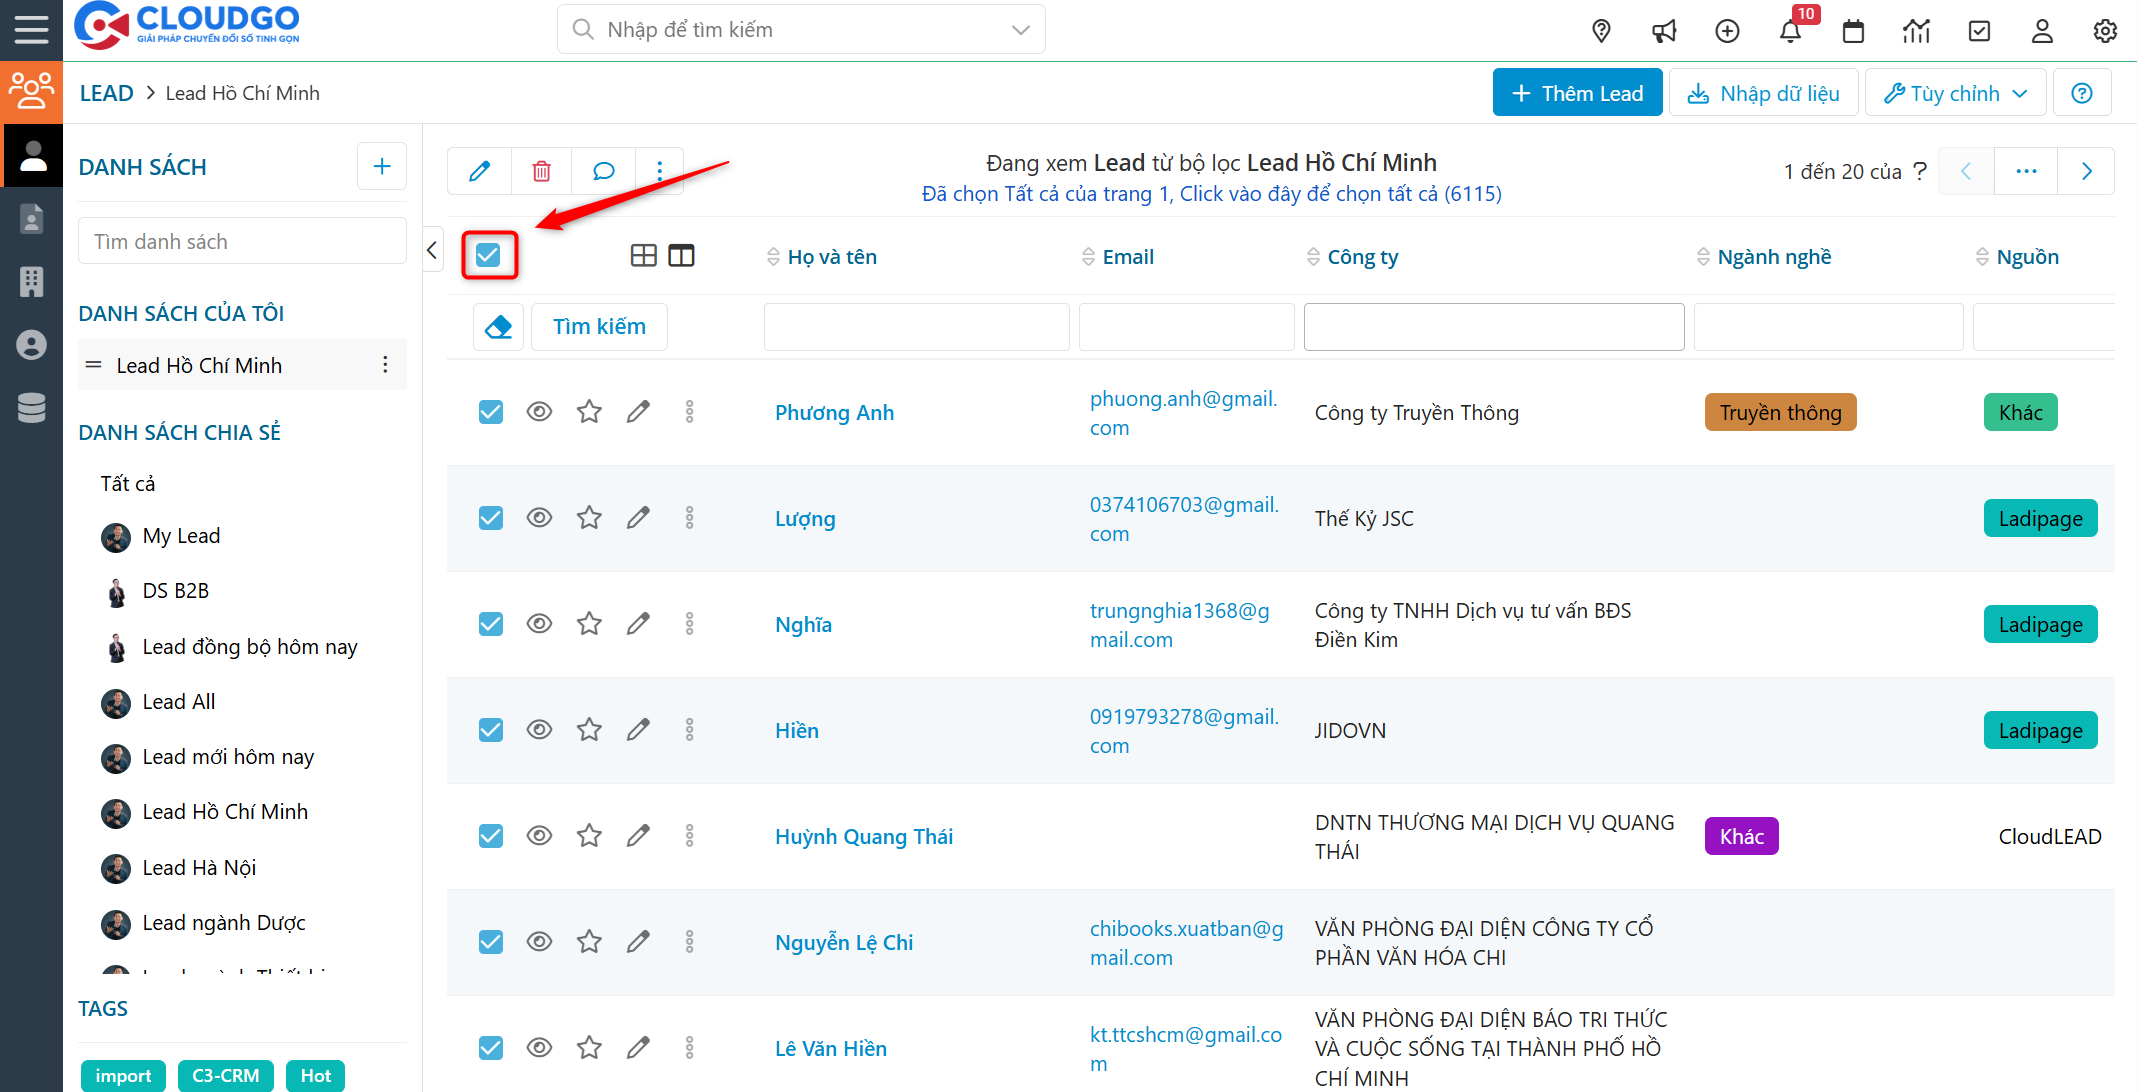The width and height of the screenshot is (2139, 1092).
Task: Click the red trash delete icon
Action: (541, 171)
